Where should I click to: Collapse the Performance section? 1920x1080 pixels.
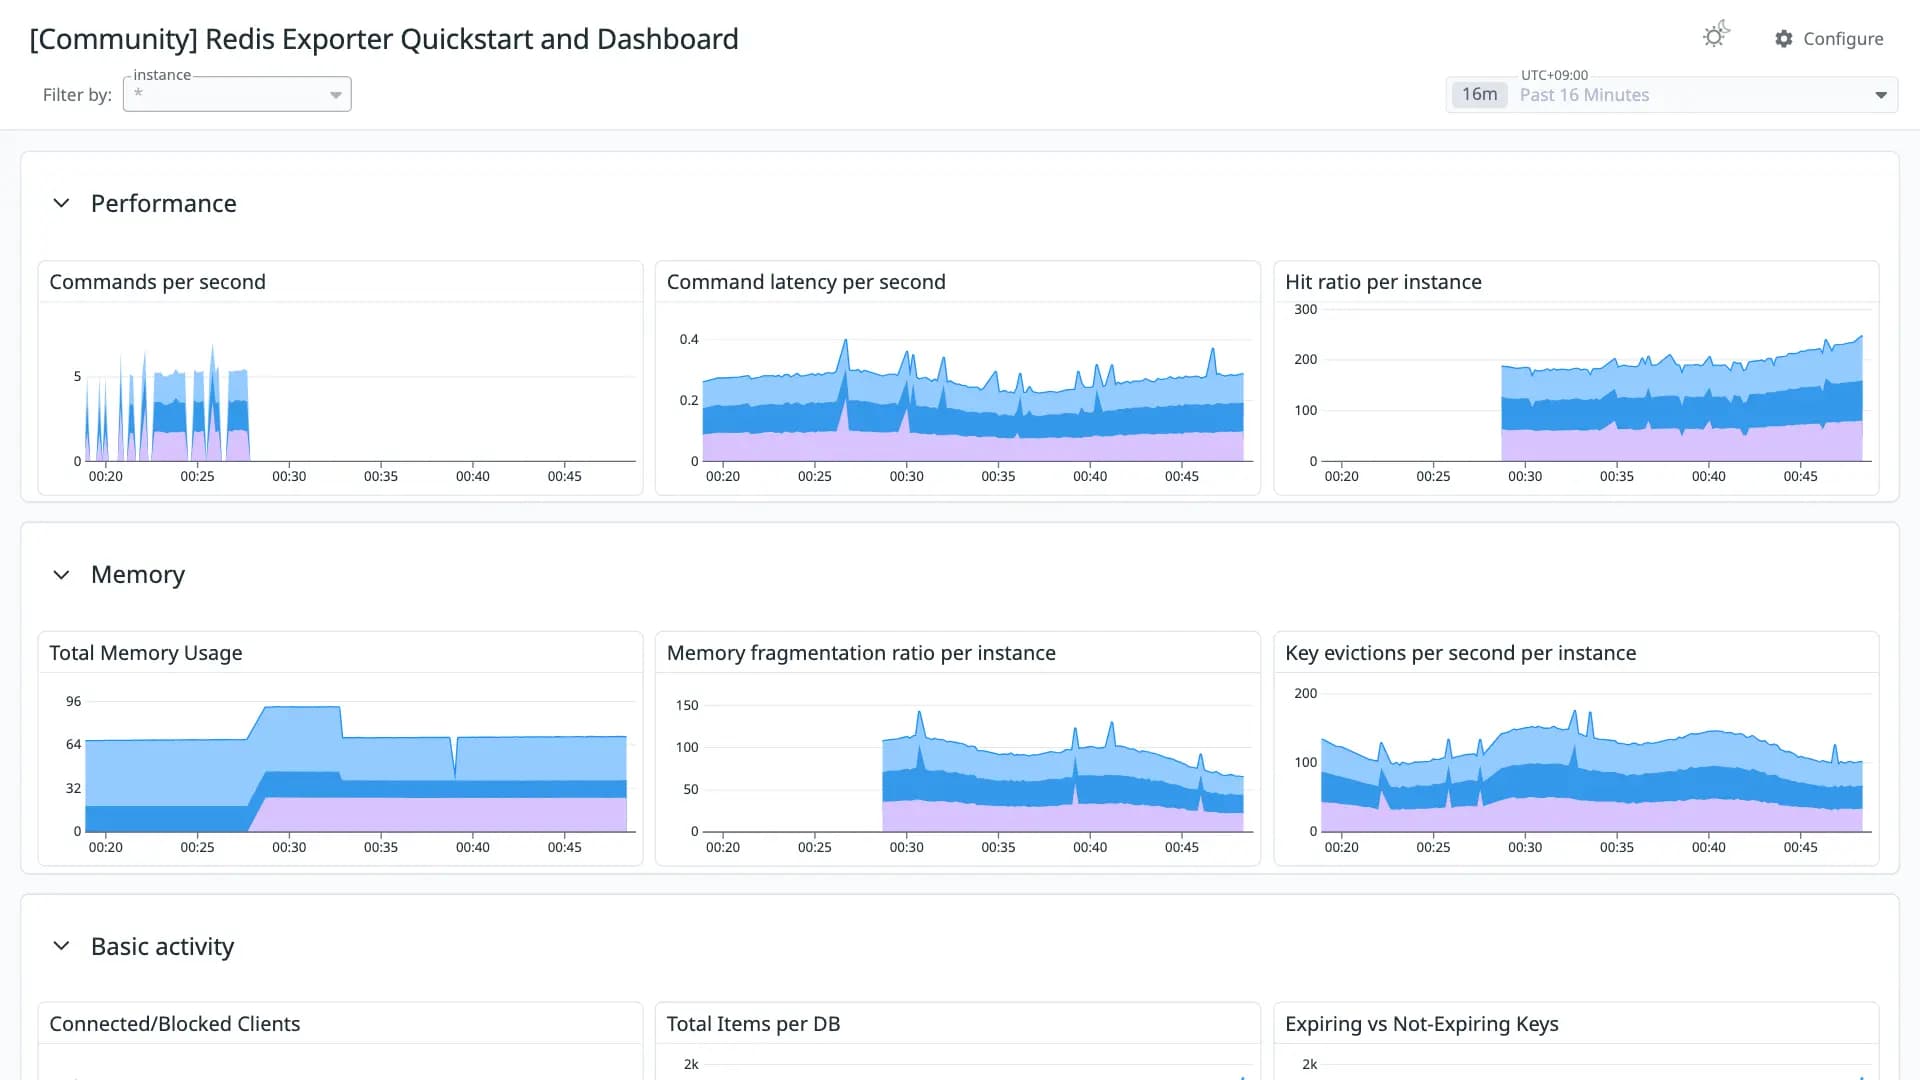(x=61, y=203)
